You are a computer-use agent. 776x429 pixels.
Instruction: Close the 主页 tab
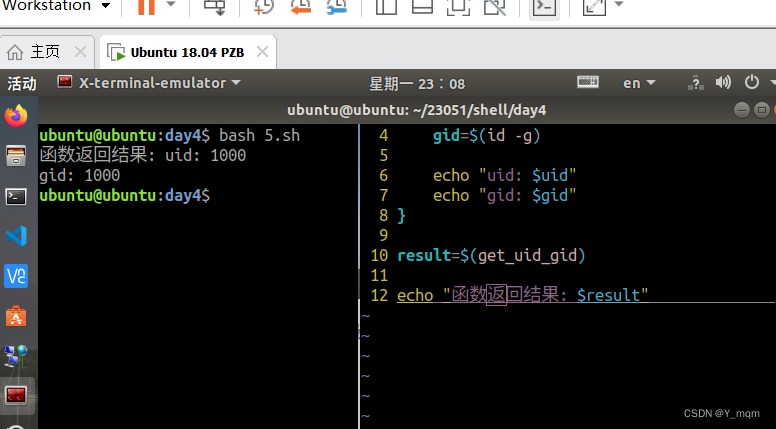click(80, 51)
